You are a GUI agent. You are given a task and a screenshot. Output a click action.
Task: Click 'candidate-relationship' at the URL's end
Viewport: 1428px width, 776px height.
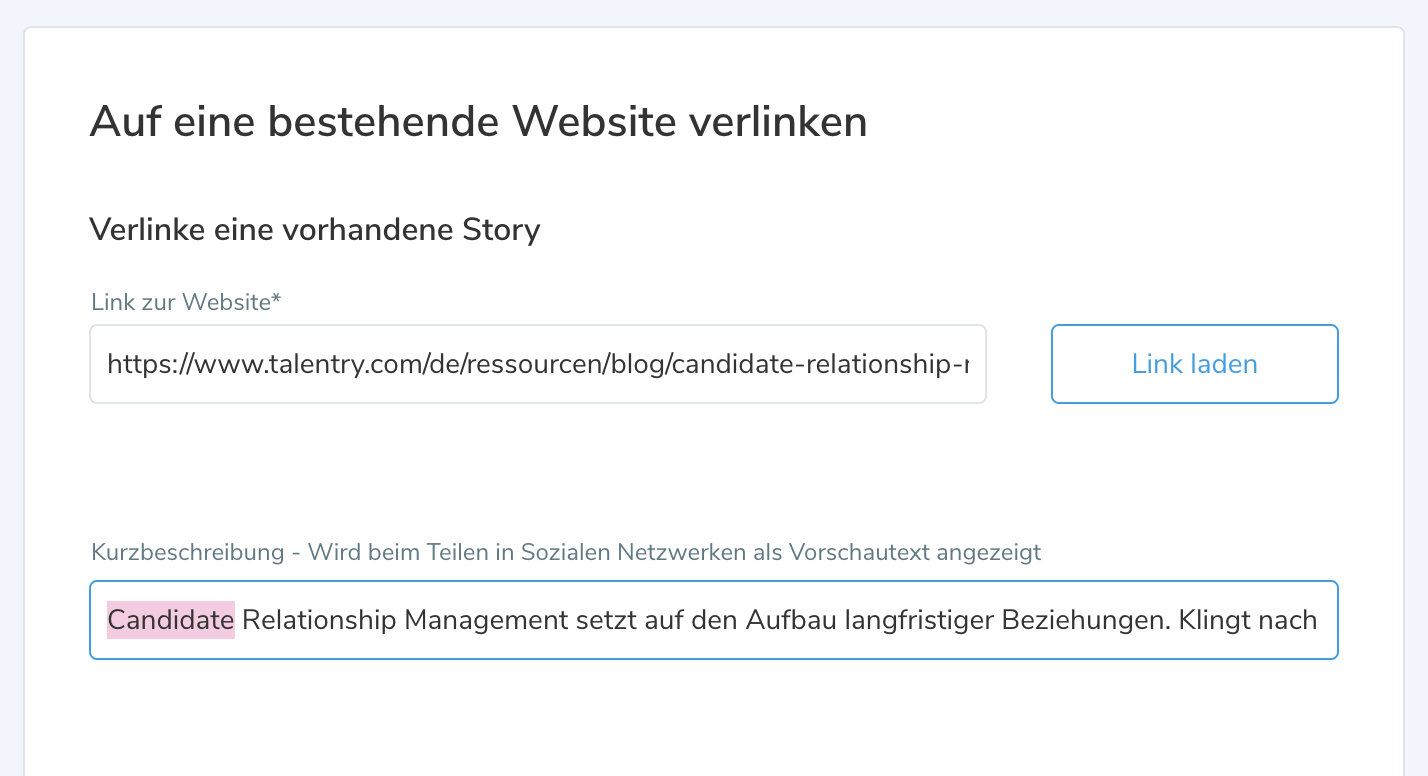click(x=815, y=364)
